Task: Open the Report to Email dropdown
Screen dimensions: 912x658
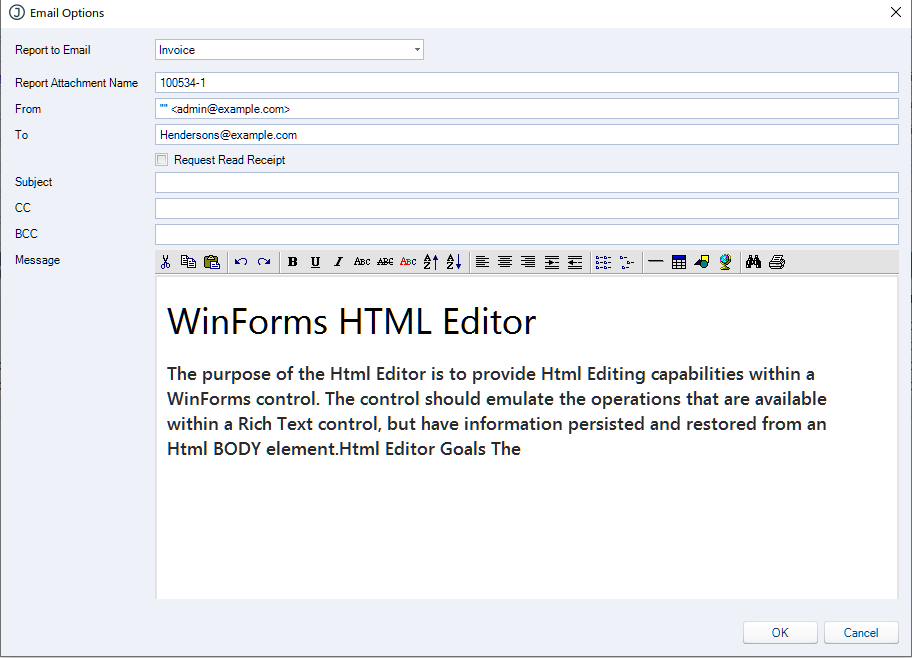Action: pyautogui.click(x=416, y=50)
